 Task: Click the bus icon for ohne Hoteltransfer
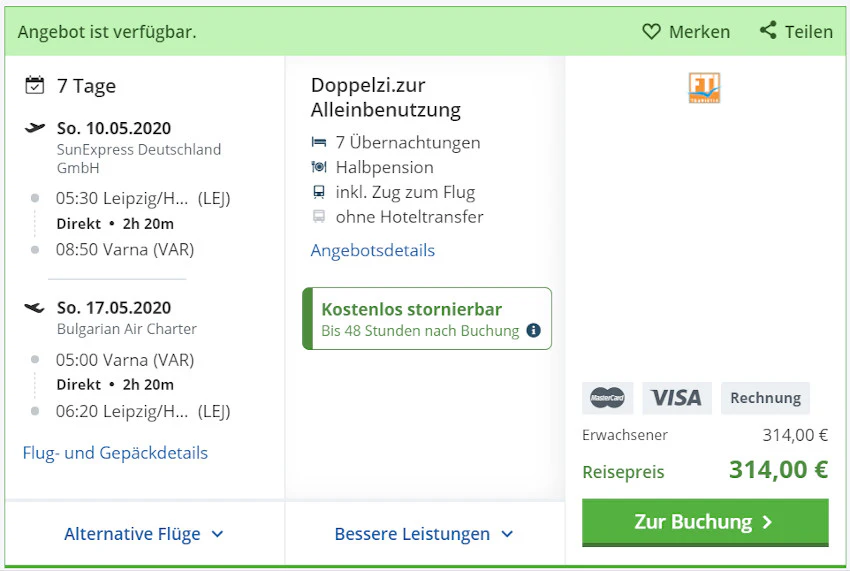[319, 216]
